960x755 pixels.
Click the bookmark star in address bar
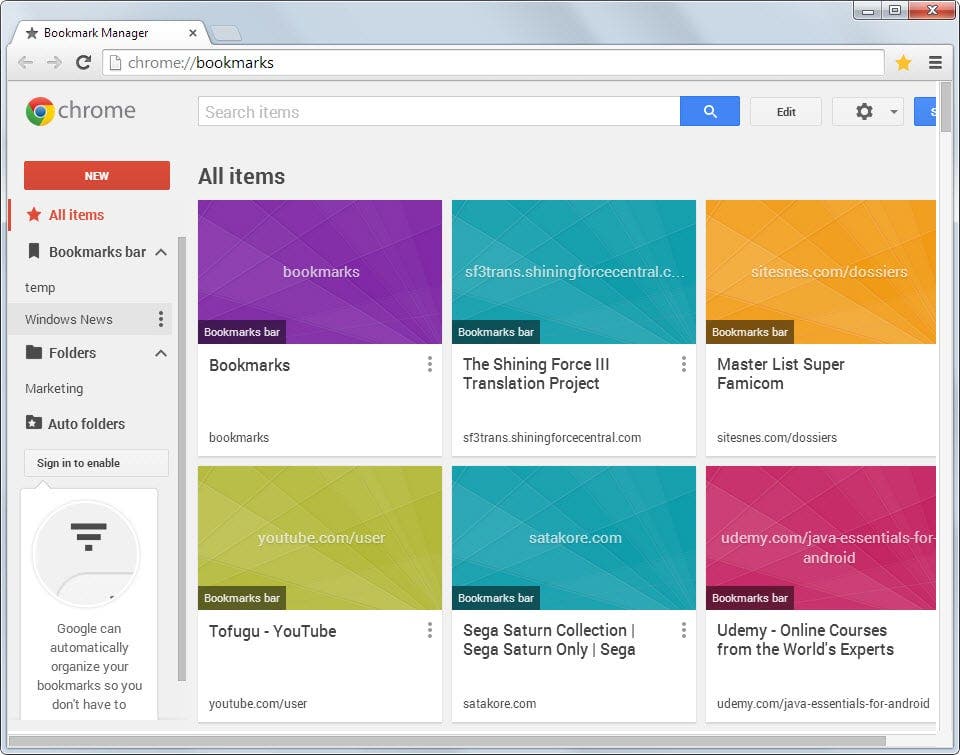coord(903,62)
